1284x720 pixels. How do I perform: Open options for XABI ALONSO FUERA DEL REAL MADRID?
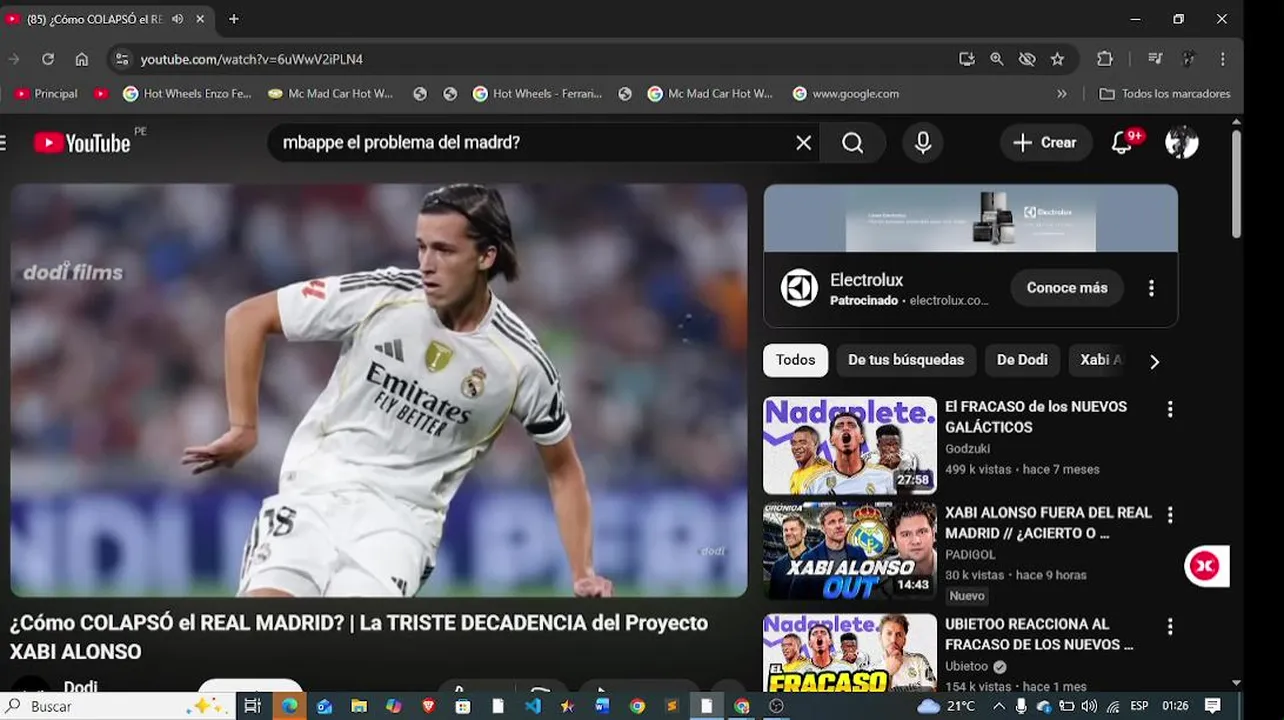[1170, 515]
